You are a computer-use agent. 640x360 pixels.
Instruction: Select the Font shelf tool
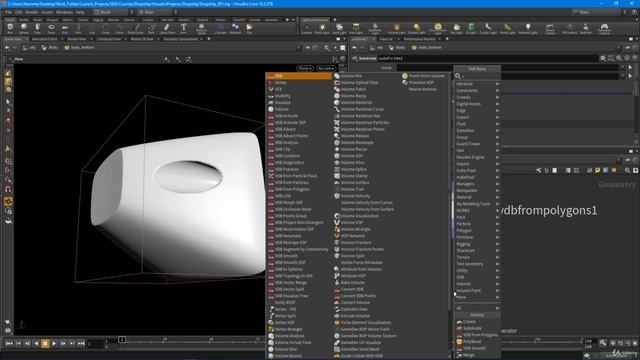pyautogui.click(x=183, y=29)
